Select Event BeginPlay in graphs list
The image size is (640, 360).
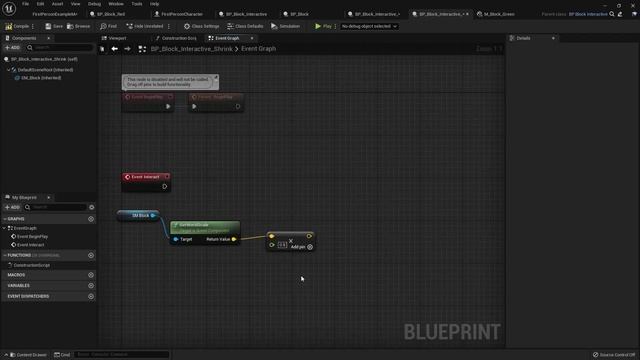click(x=32, y=237)
